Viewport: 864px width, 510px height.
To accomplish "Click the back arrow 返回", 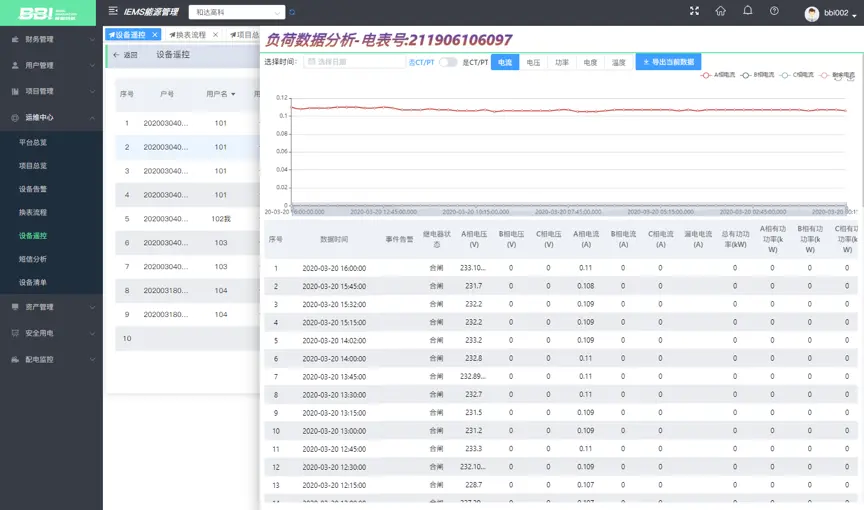I will coord(125,55).
